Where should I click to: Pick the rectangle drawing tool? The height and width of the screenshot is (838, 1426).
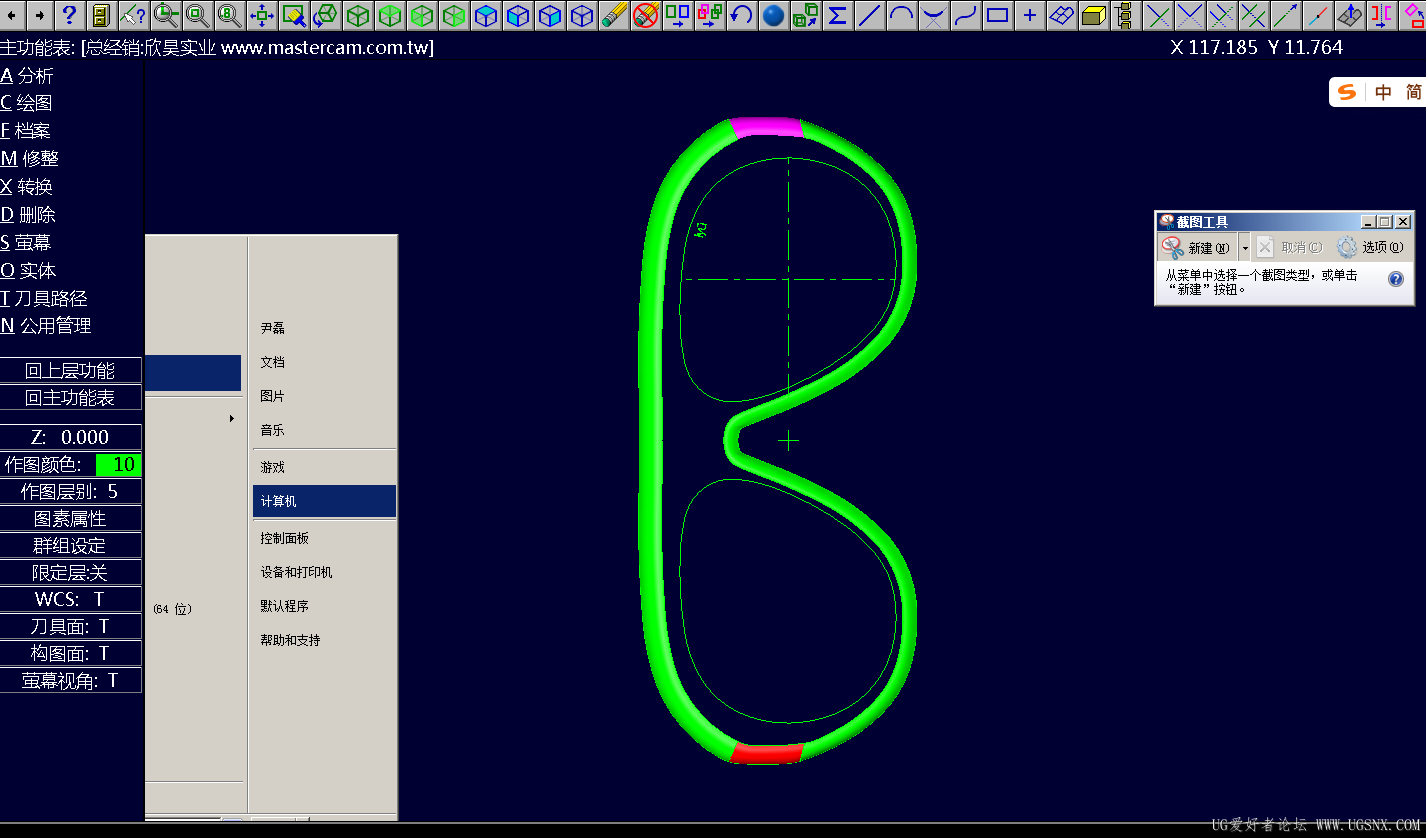point(998,15)
